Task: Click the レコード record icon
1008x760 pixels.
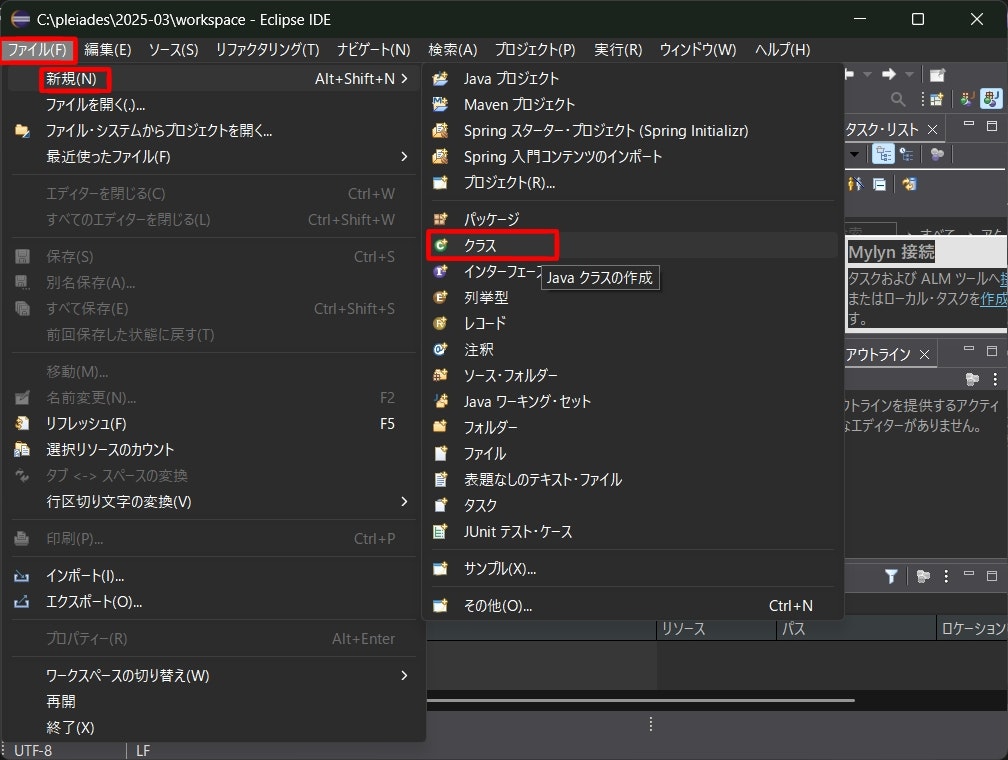Action: click(440, 323)
